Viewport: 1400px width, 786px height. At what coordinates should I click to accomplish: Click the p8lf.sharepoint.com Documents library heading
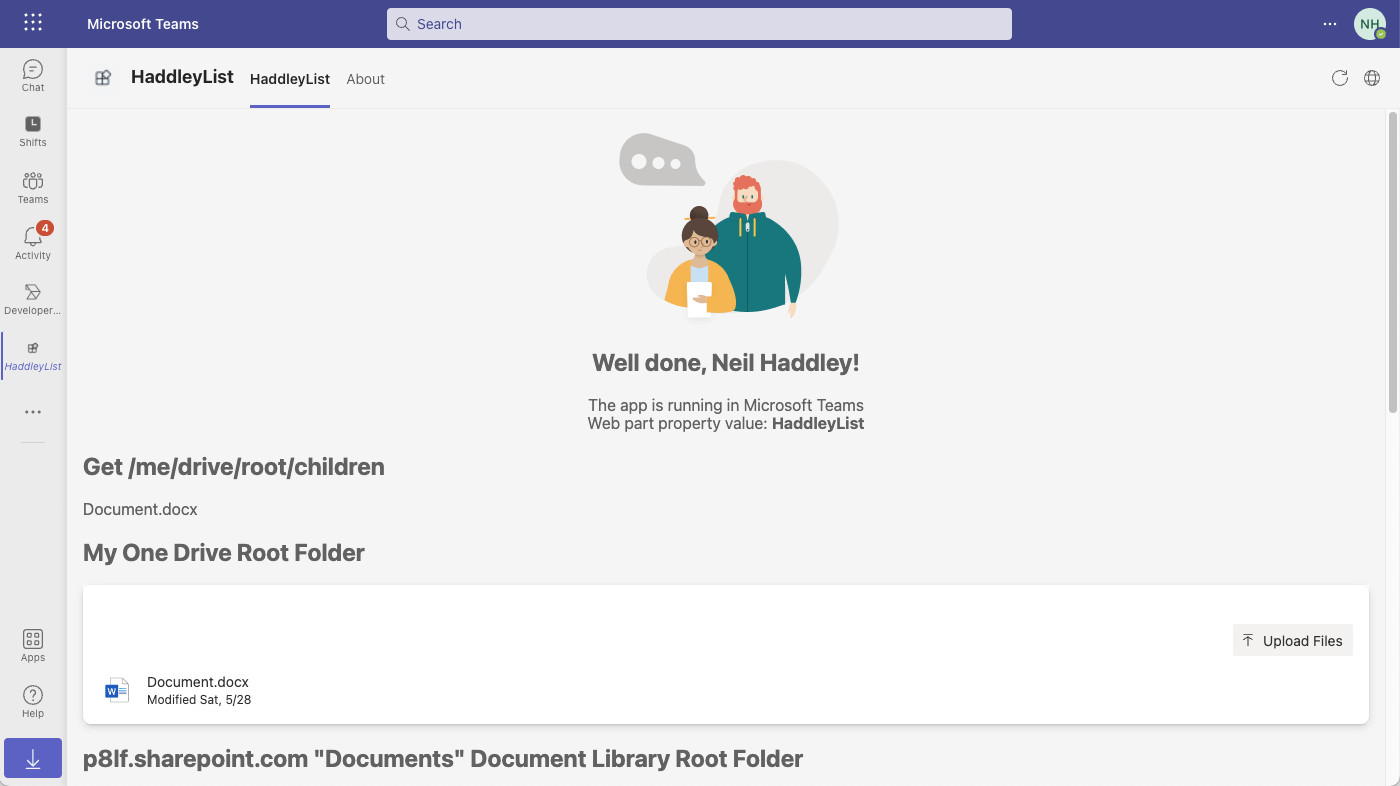443,759
